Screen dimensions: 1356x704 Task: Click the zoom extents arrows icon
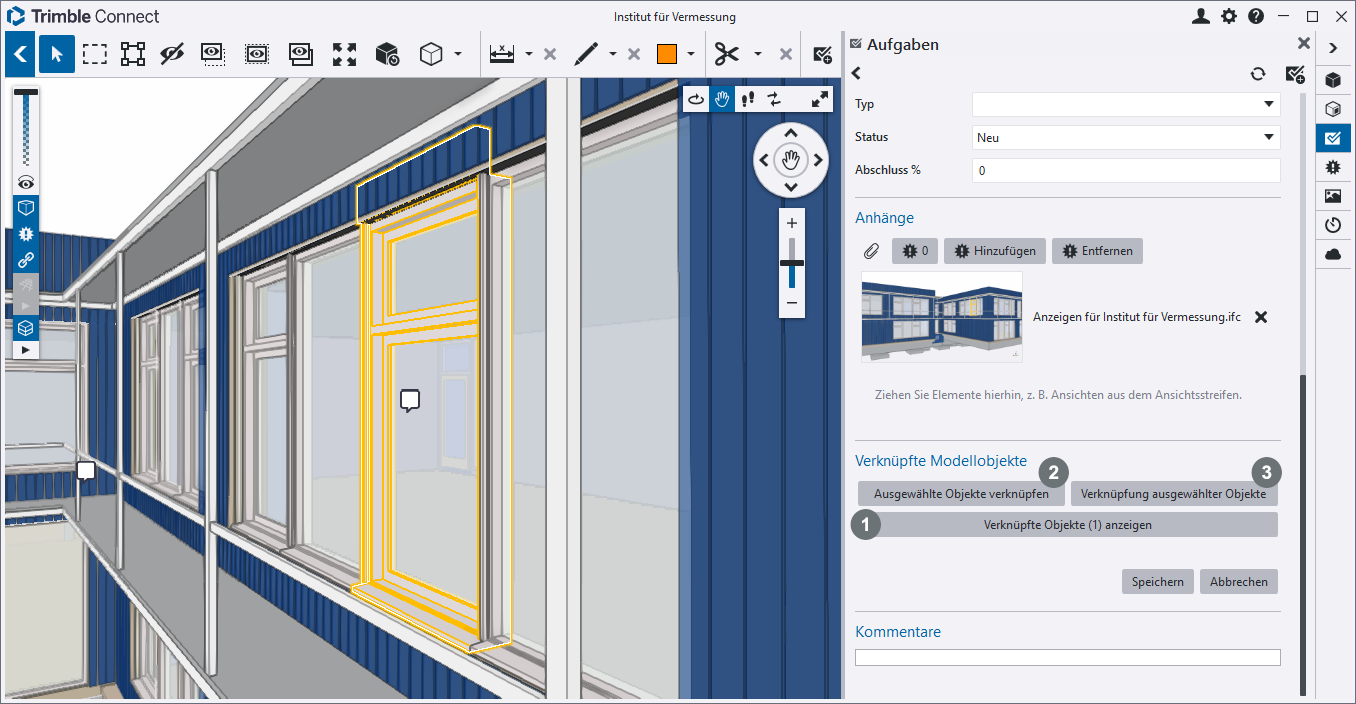pyautogui.click(x=344, y=54)
